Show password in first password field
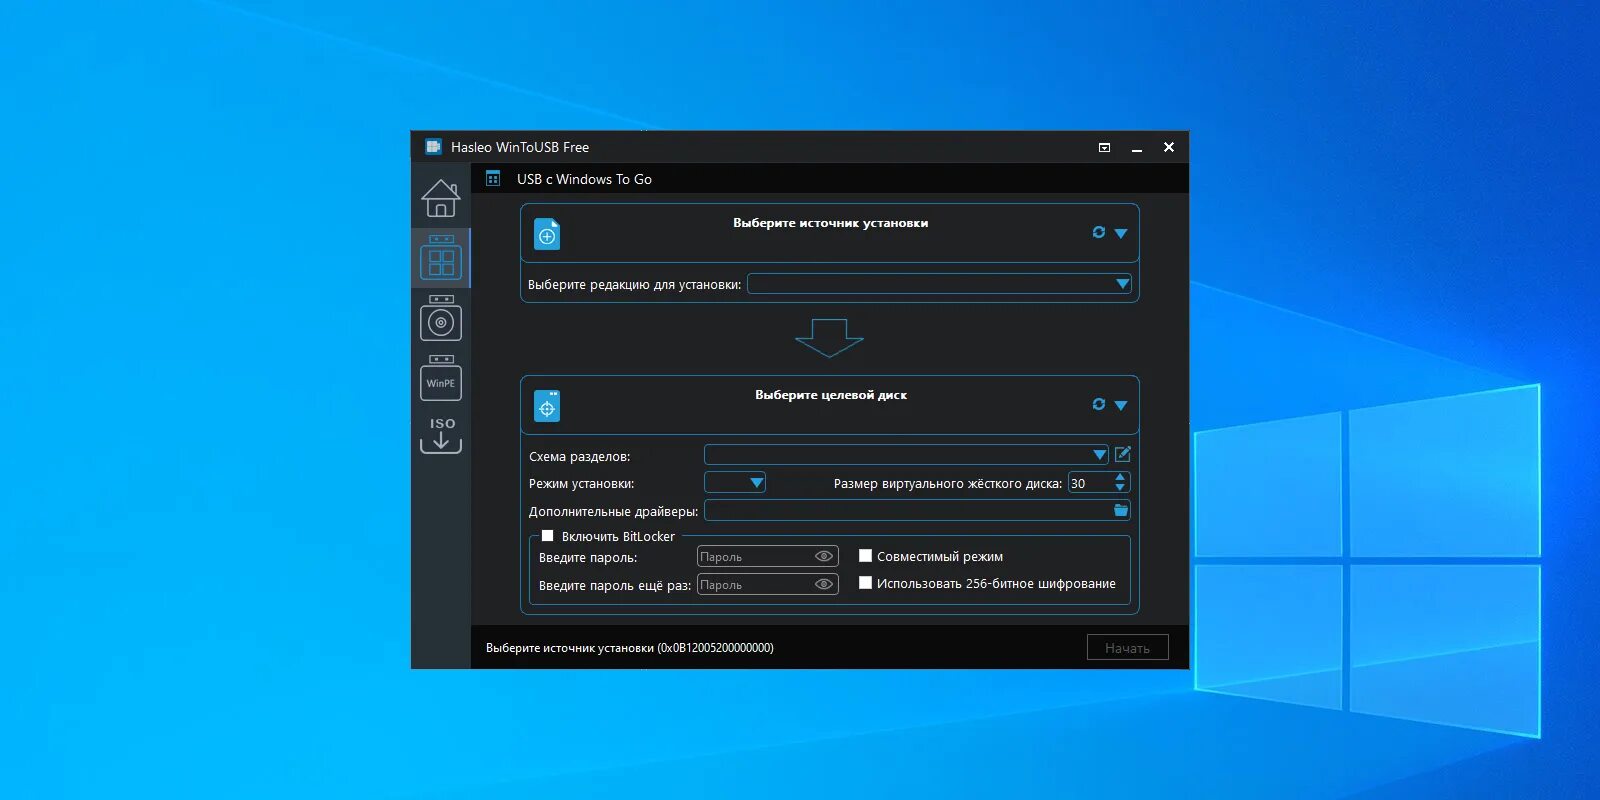Viewport: 1600px width, 800px height. [x=824, y=556]
